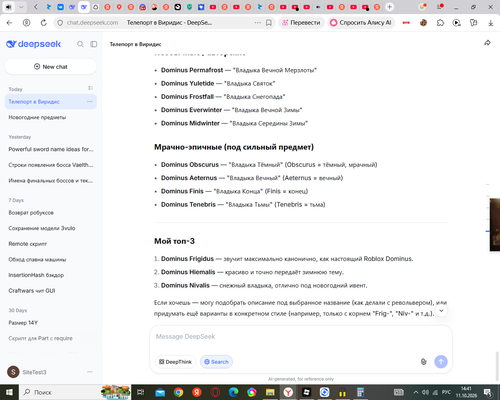The width and height of the screenshot is (500, 400).
Task: Open the Calculator taskbar icon
Action: coord(360,392)
